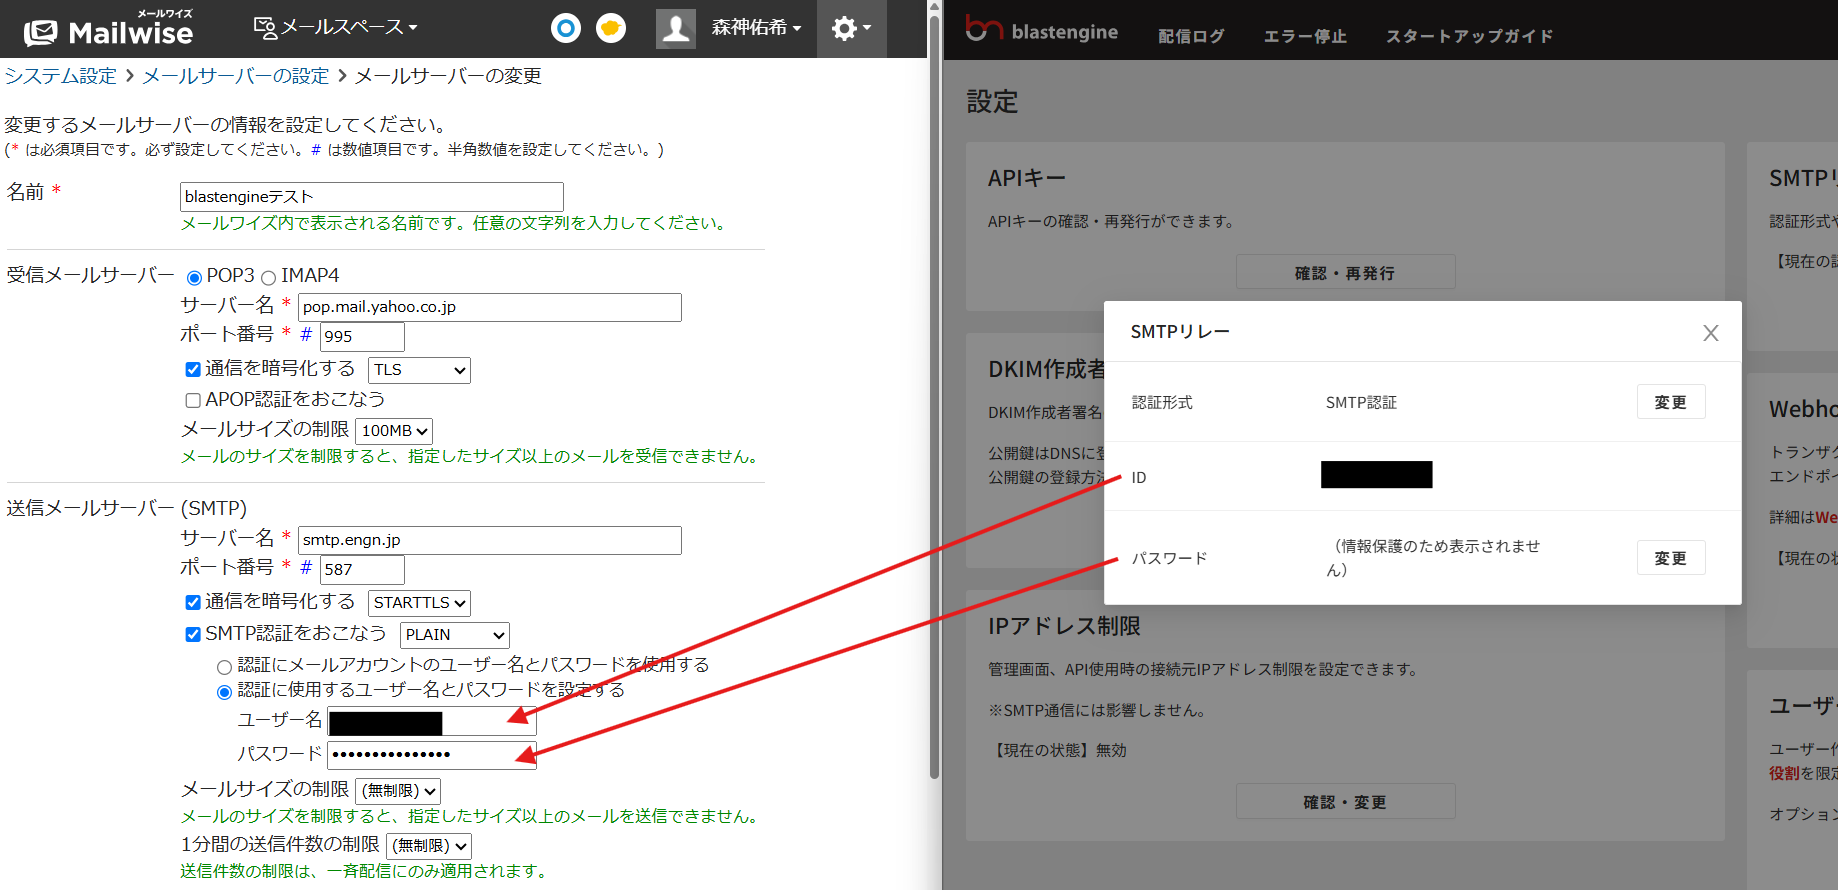This screenshot has height=890, width=1838.
Task: Click the Mailwise logo icon
Action: pos(40,33)
